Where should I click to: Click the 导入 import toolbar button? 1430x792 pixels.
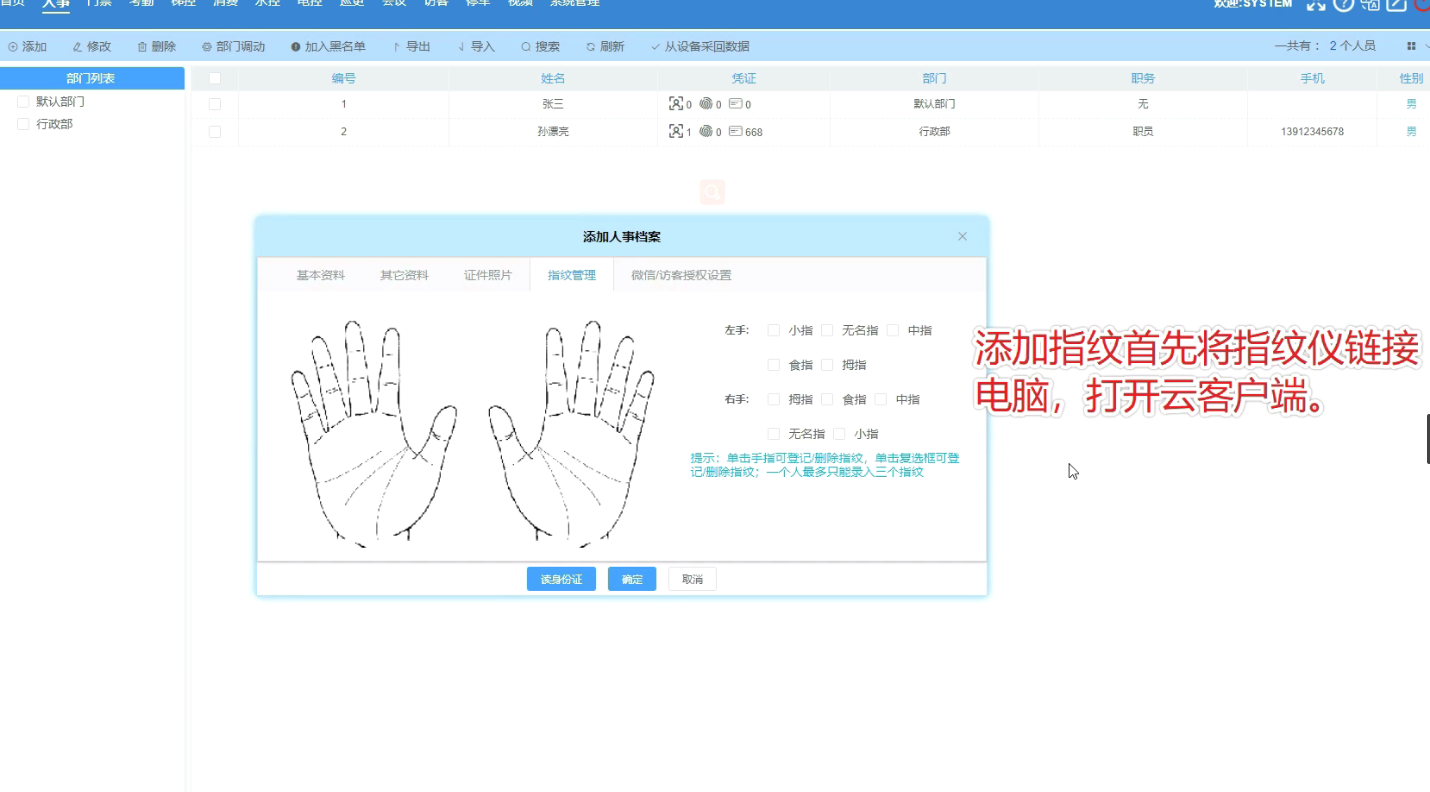click(476, 47)
